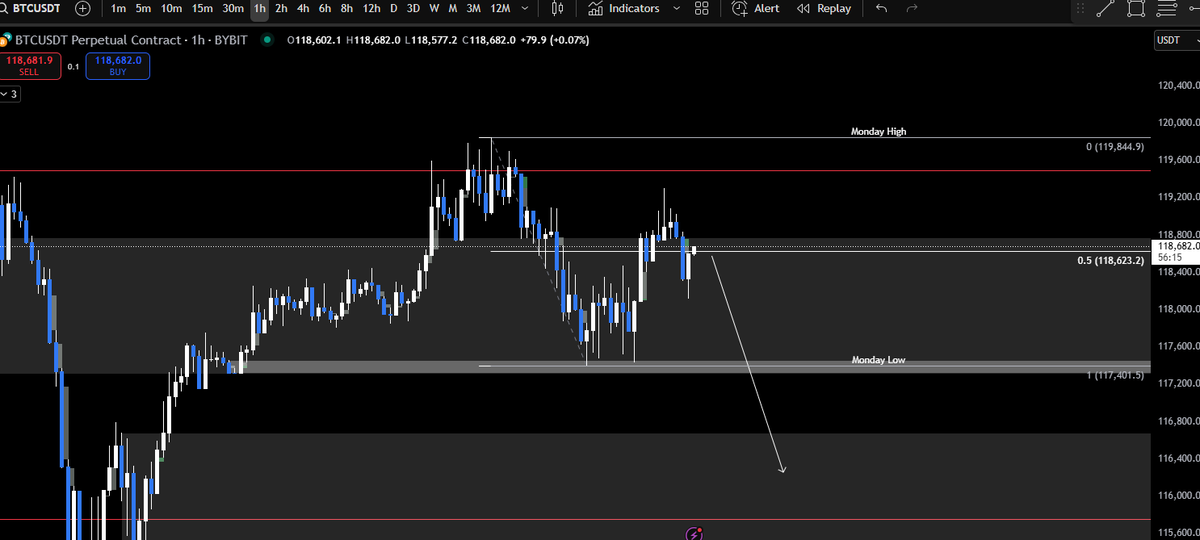Choose the 3M timeframe
This screenshot has width=1200, height=540.
pyautogui.click(x=474, y=8)
